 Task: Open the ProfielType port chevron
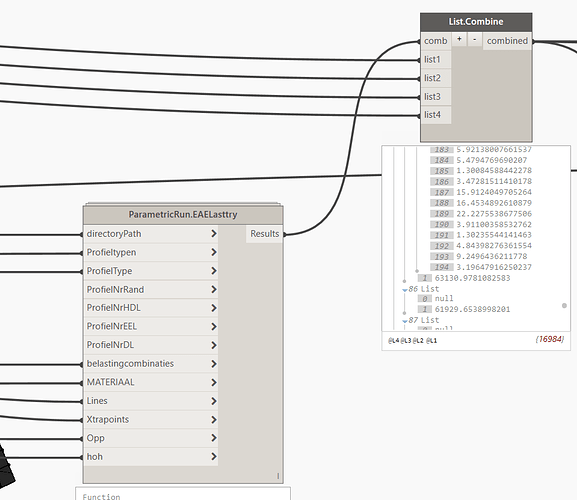point(213,271)
